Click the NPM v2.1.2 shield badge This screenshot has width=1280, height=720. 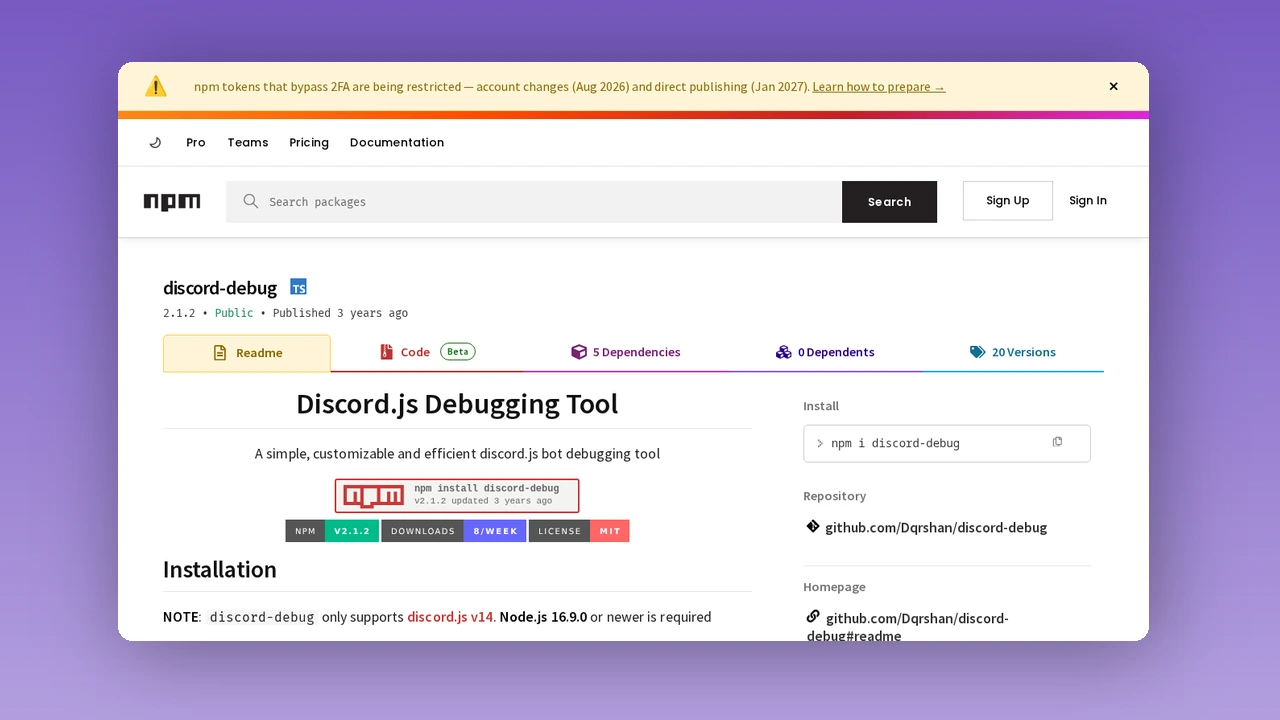[x=332, y=531]
